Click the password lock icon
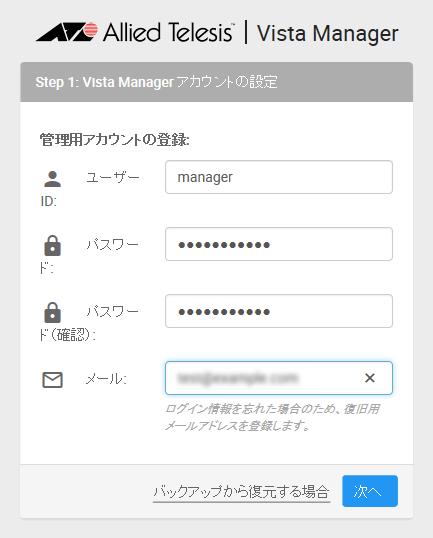The width and height of the screenshot is (433, 538). (x=52, y=246)
